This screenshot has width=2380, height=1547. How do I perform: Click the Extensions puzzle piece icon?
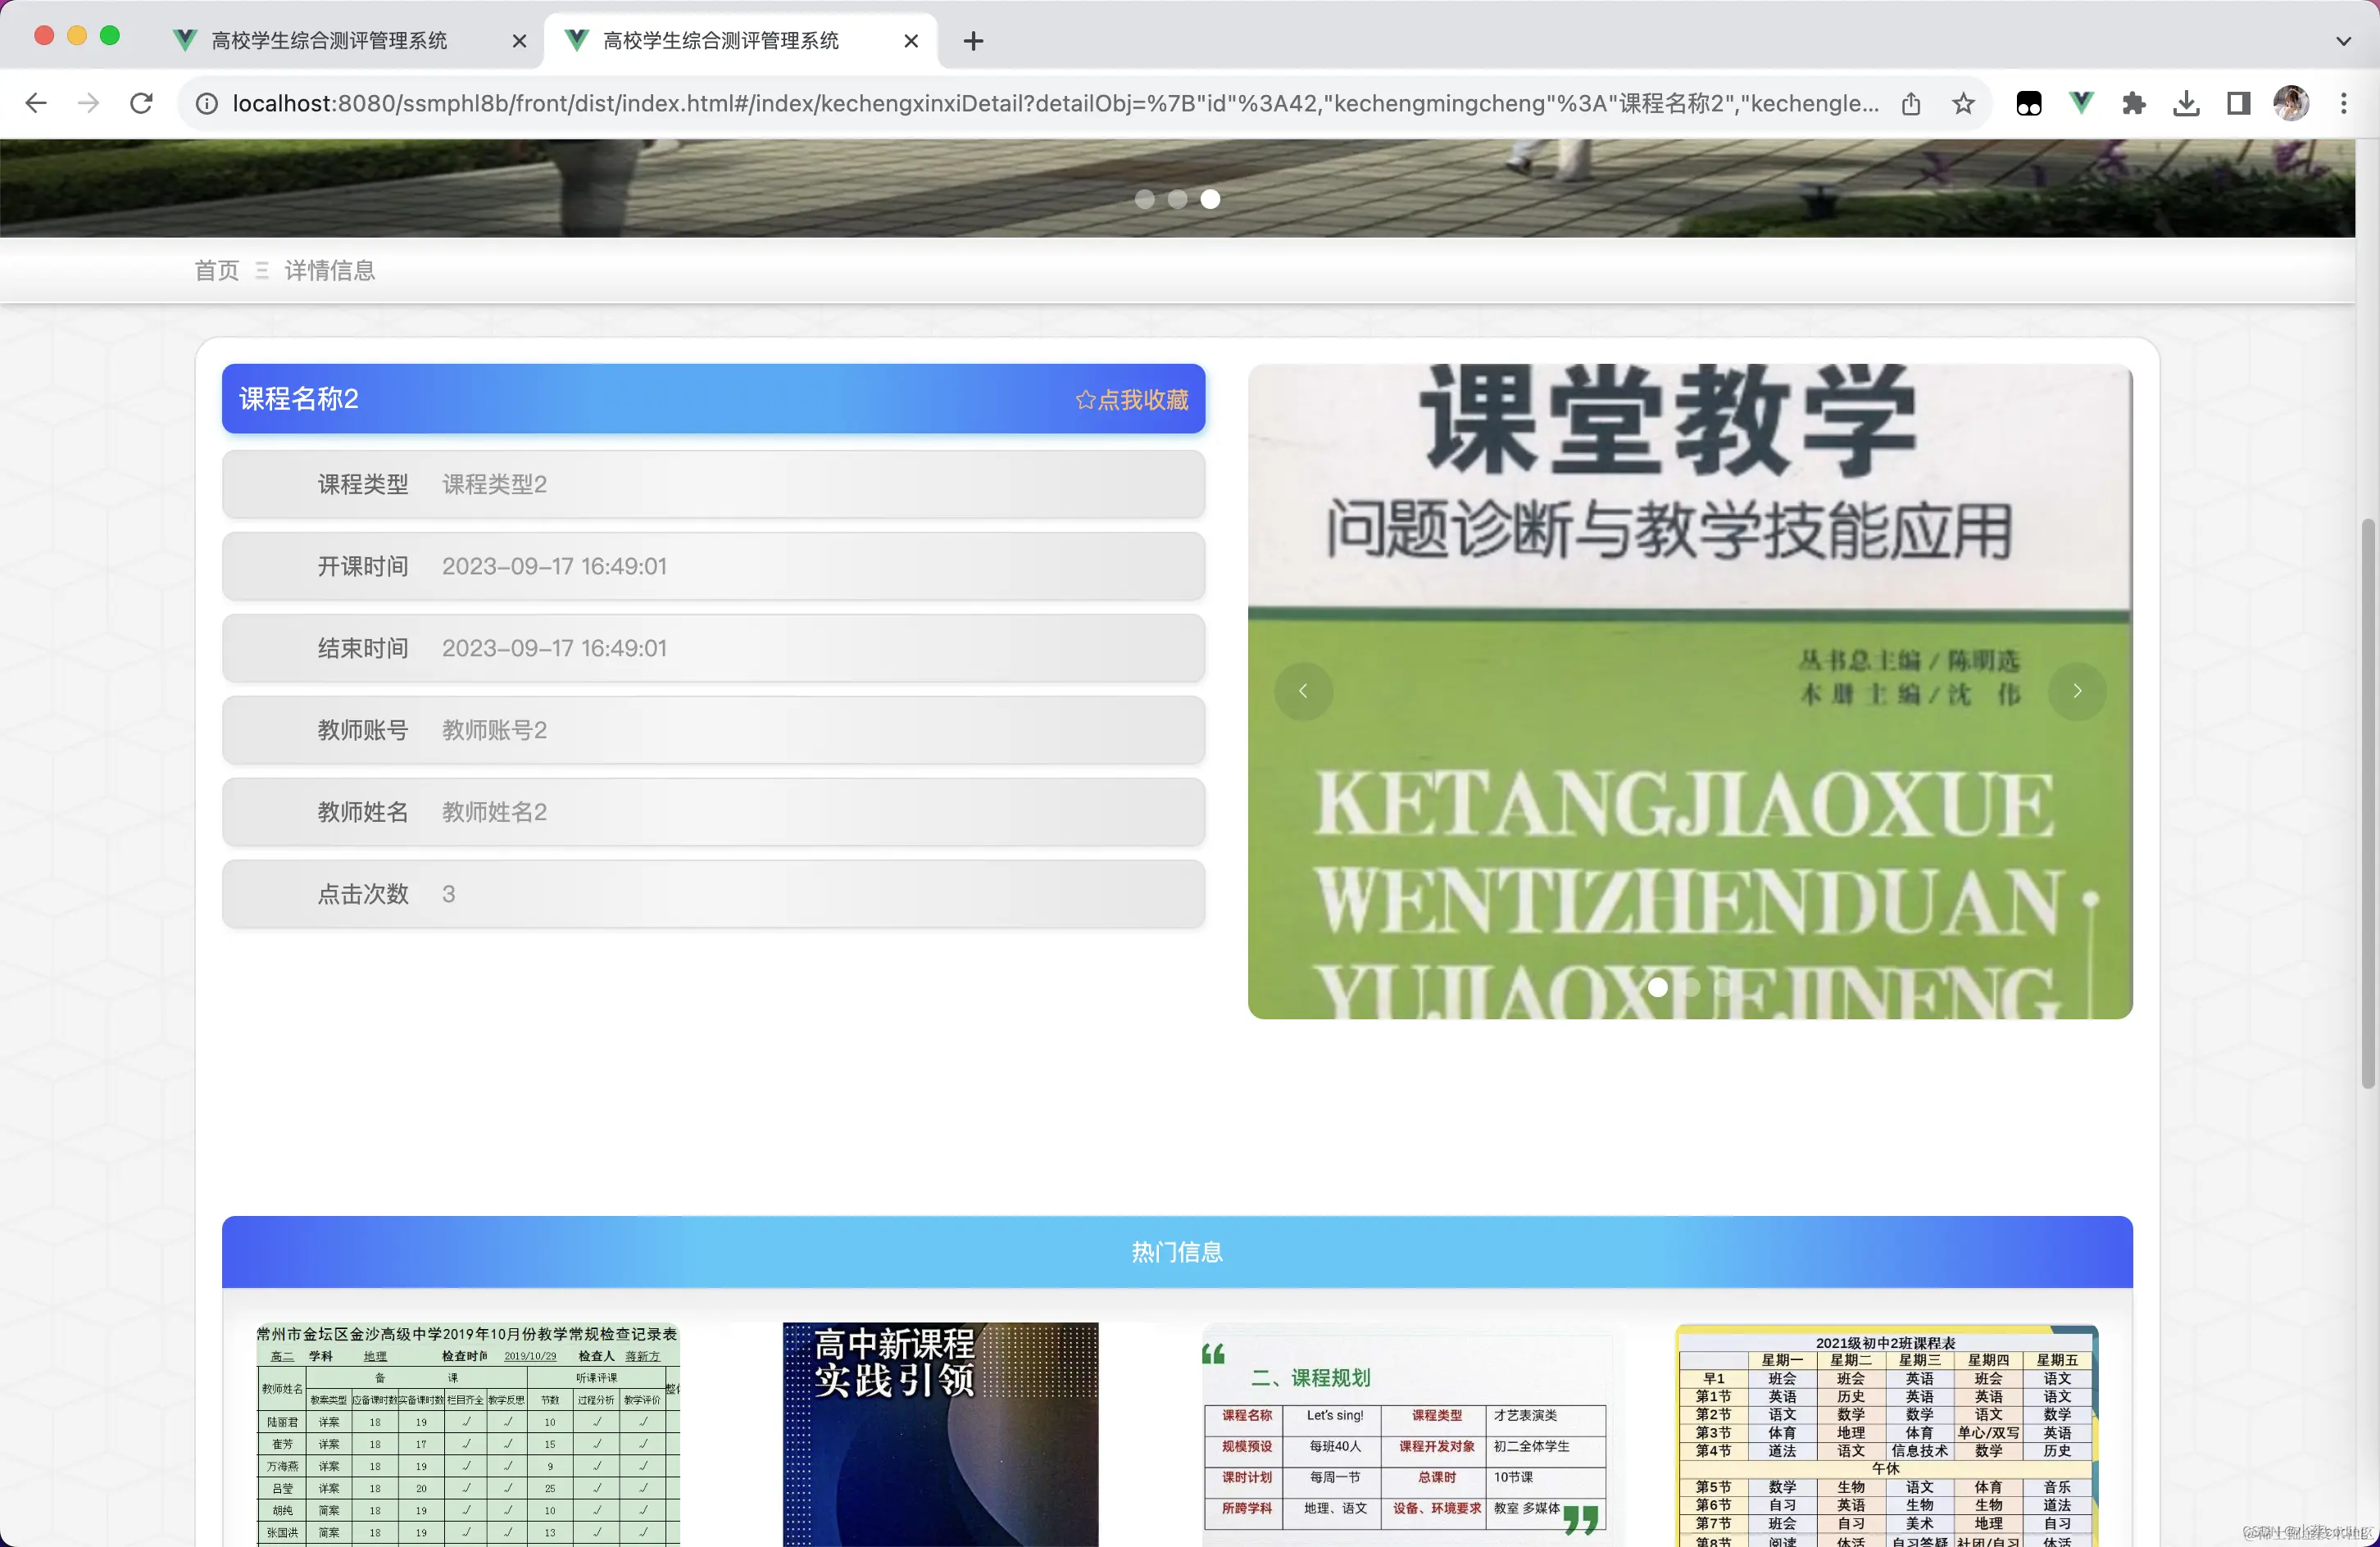click(2134, 102)
